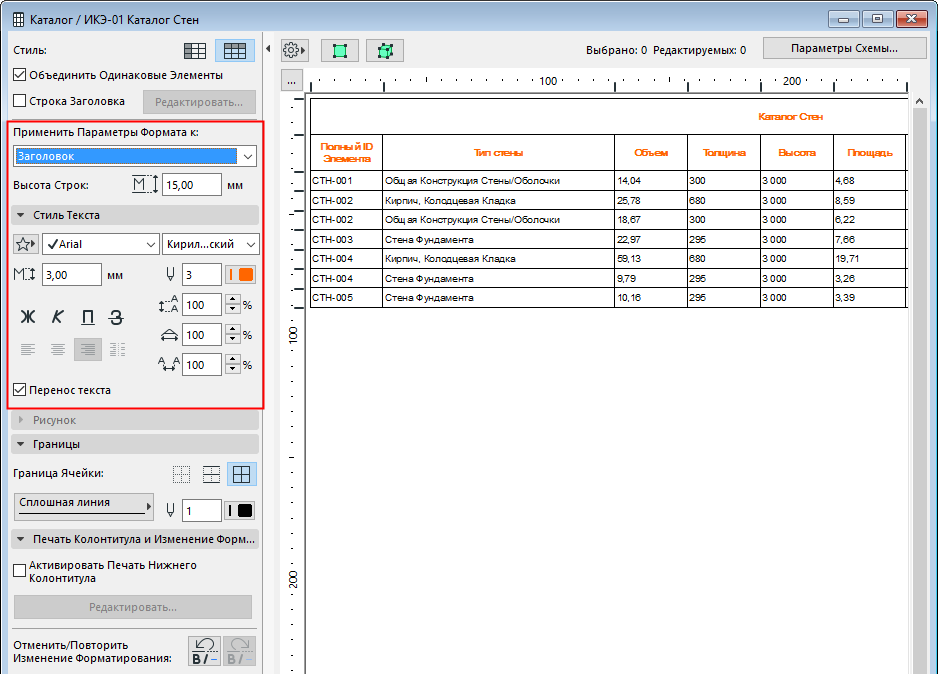Click the Параметры Схемы button
938x674 pixels.
click(843, 48)
